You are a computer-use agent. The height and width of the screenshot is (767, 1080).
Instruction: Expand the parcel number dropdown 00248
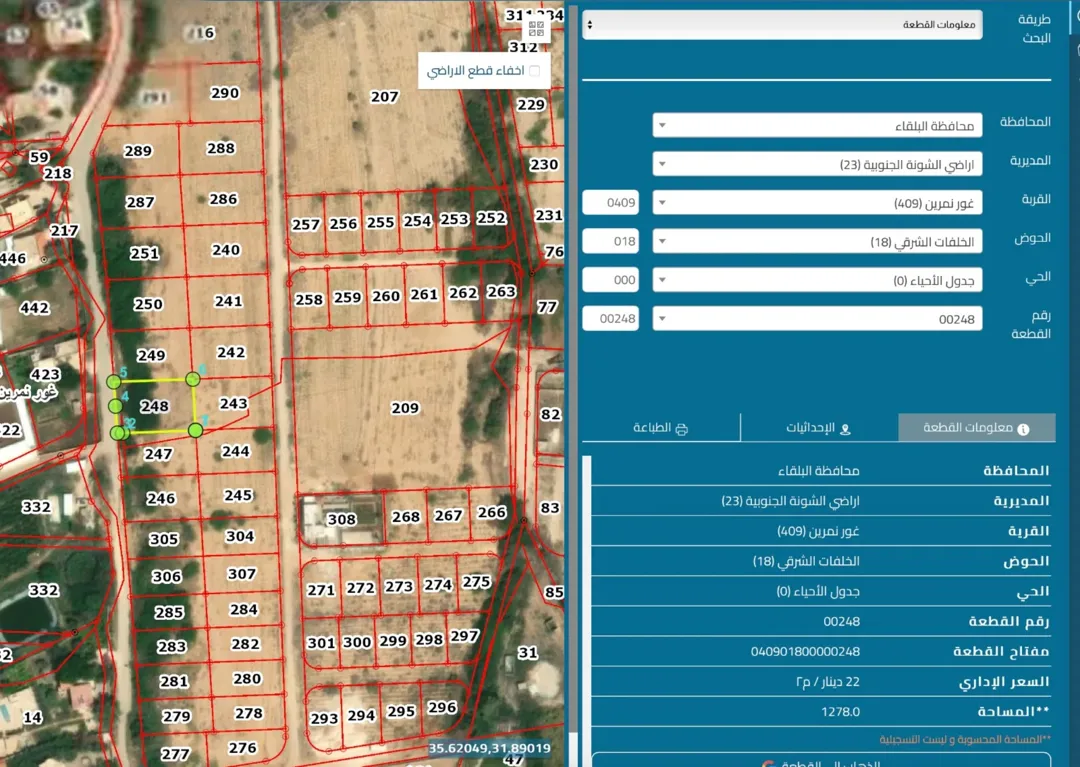817,319
